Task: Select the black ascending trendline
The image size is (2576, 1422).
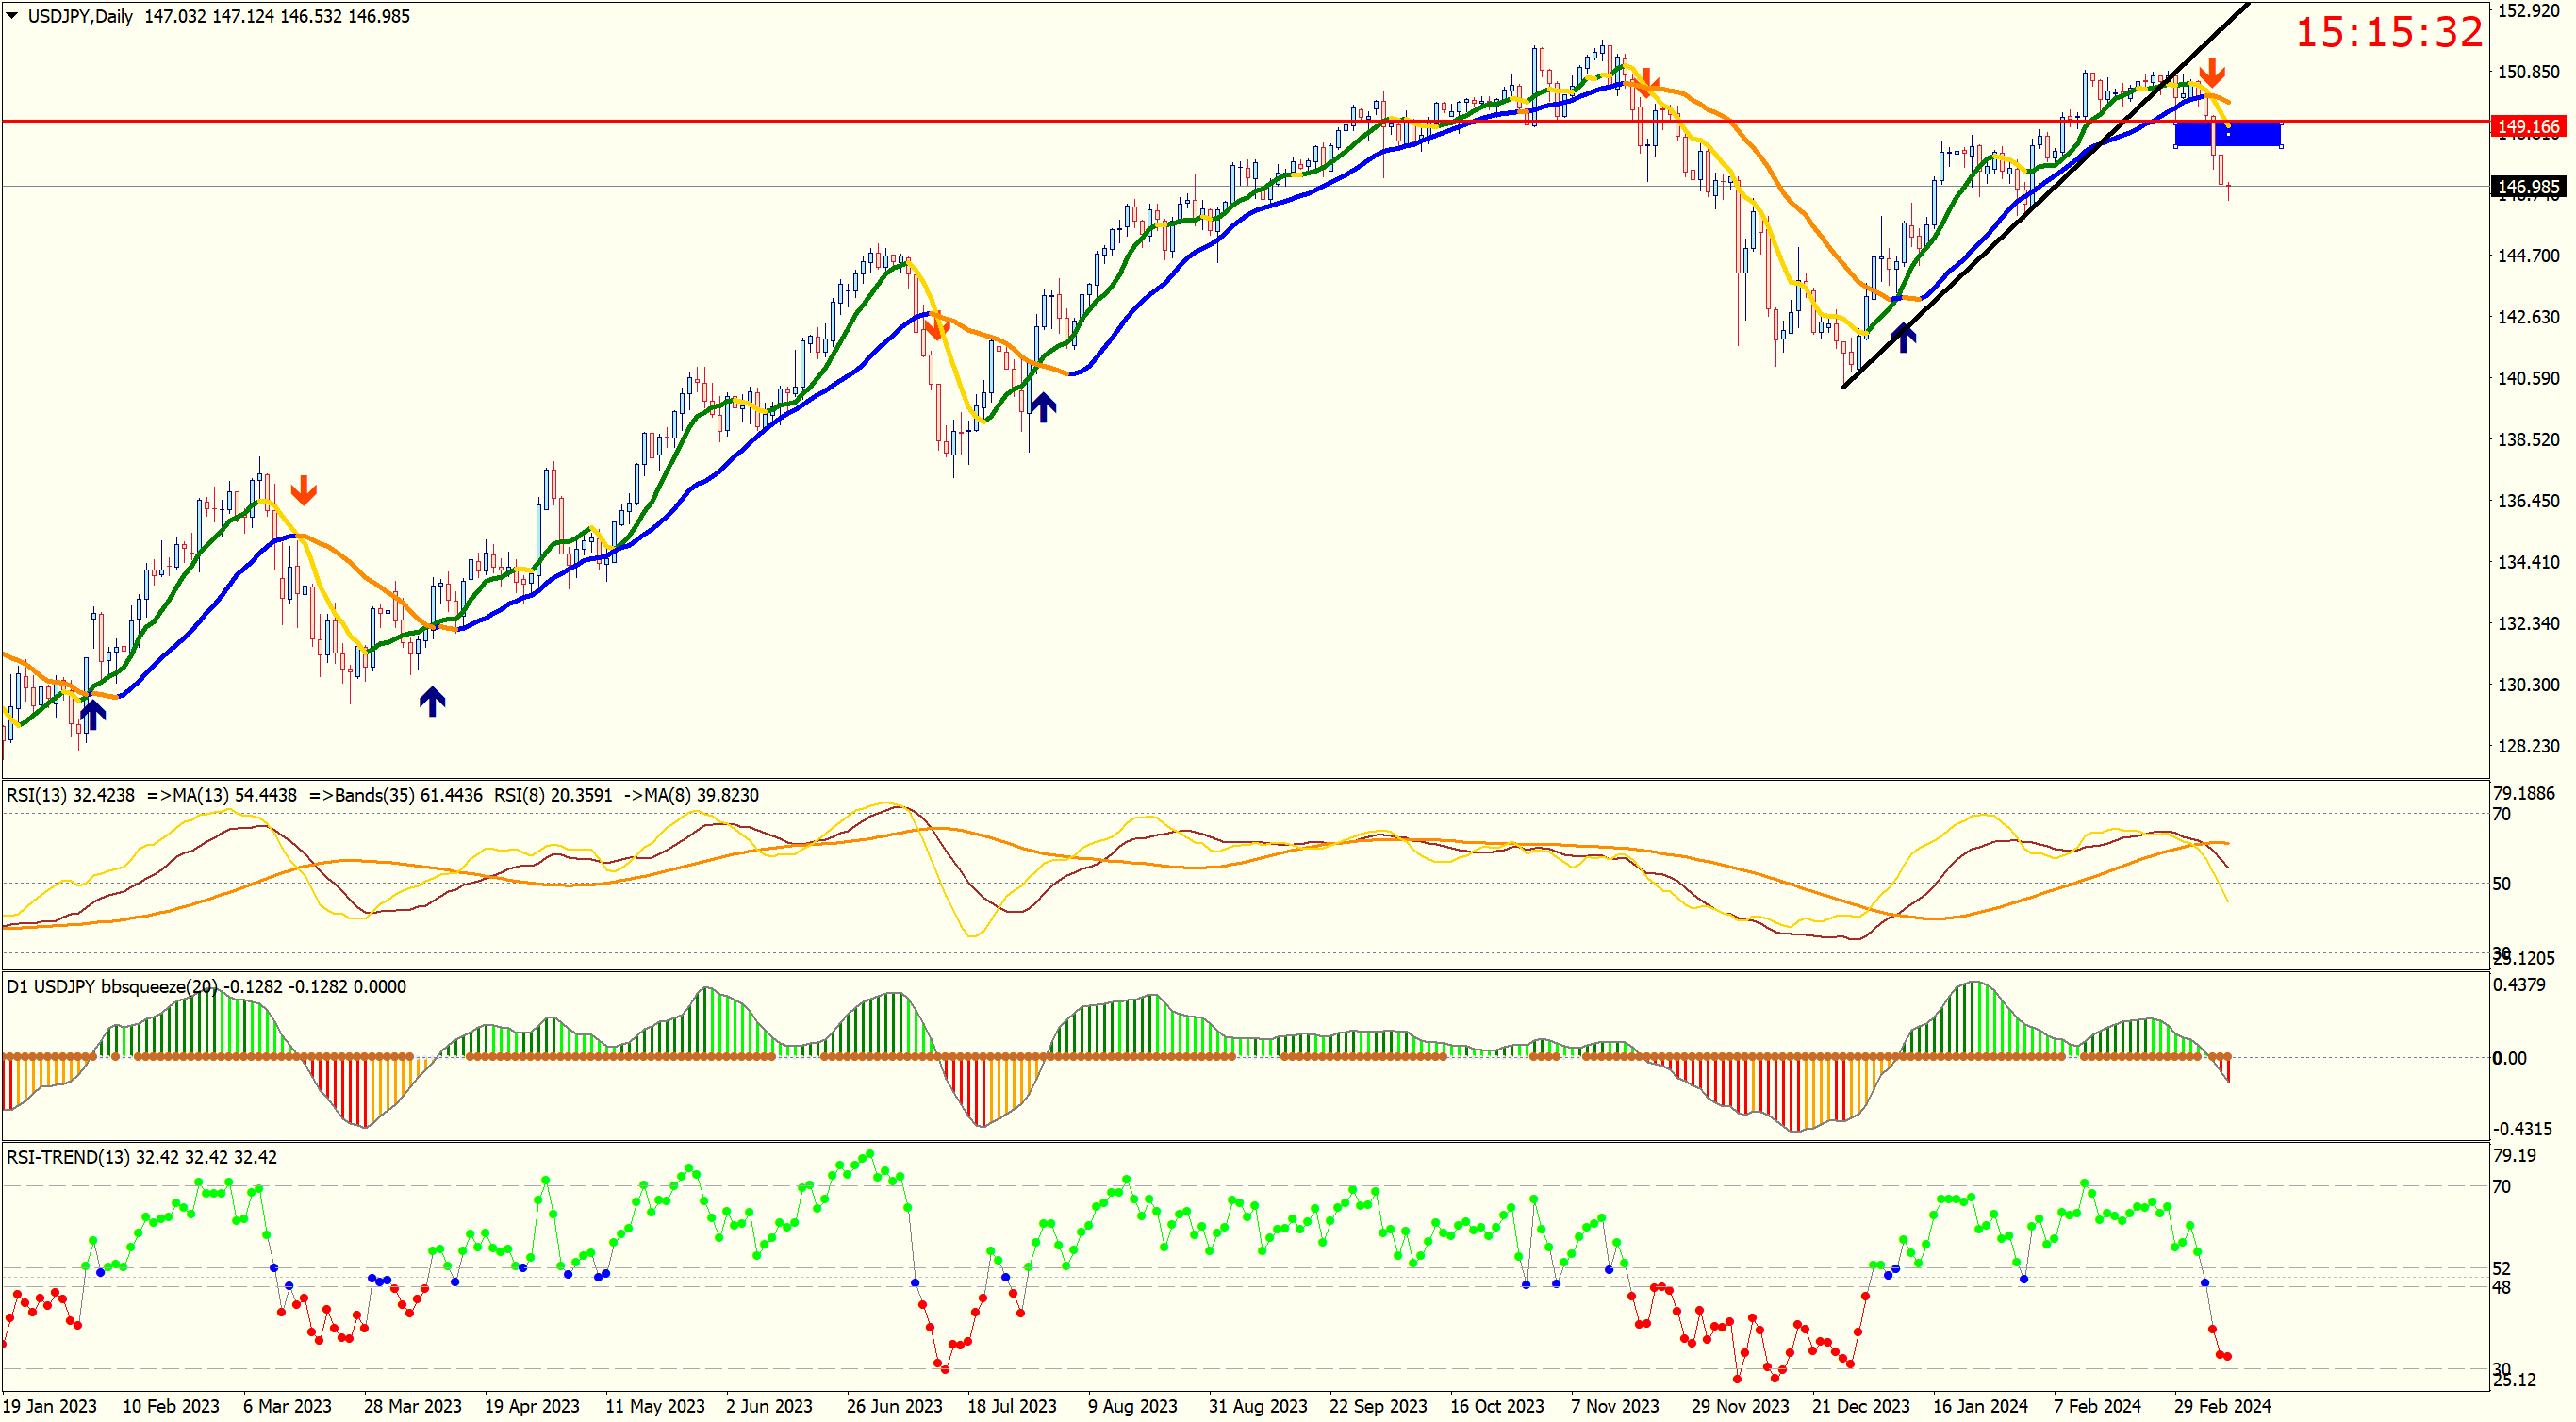Action: [2000, 240]
